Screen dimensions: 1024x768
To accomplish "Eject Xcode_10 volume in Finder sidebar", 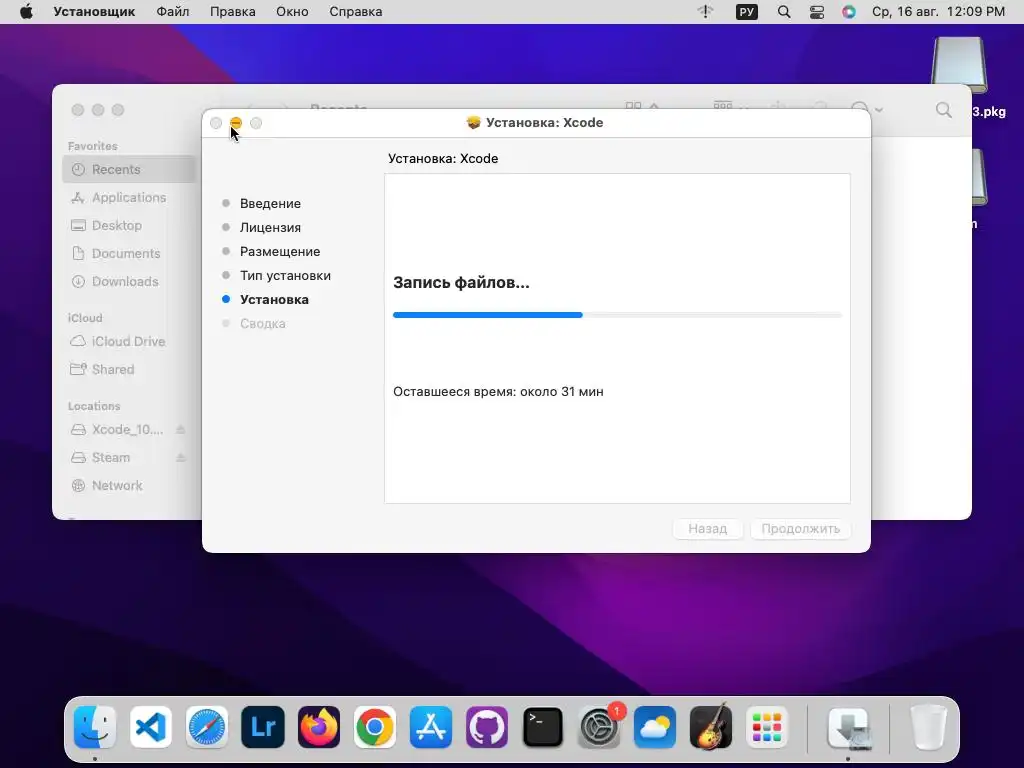I will click(x=181, y=430).
